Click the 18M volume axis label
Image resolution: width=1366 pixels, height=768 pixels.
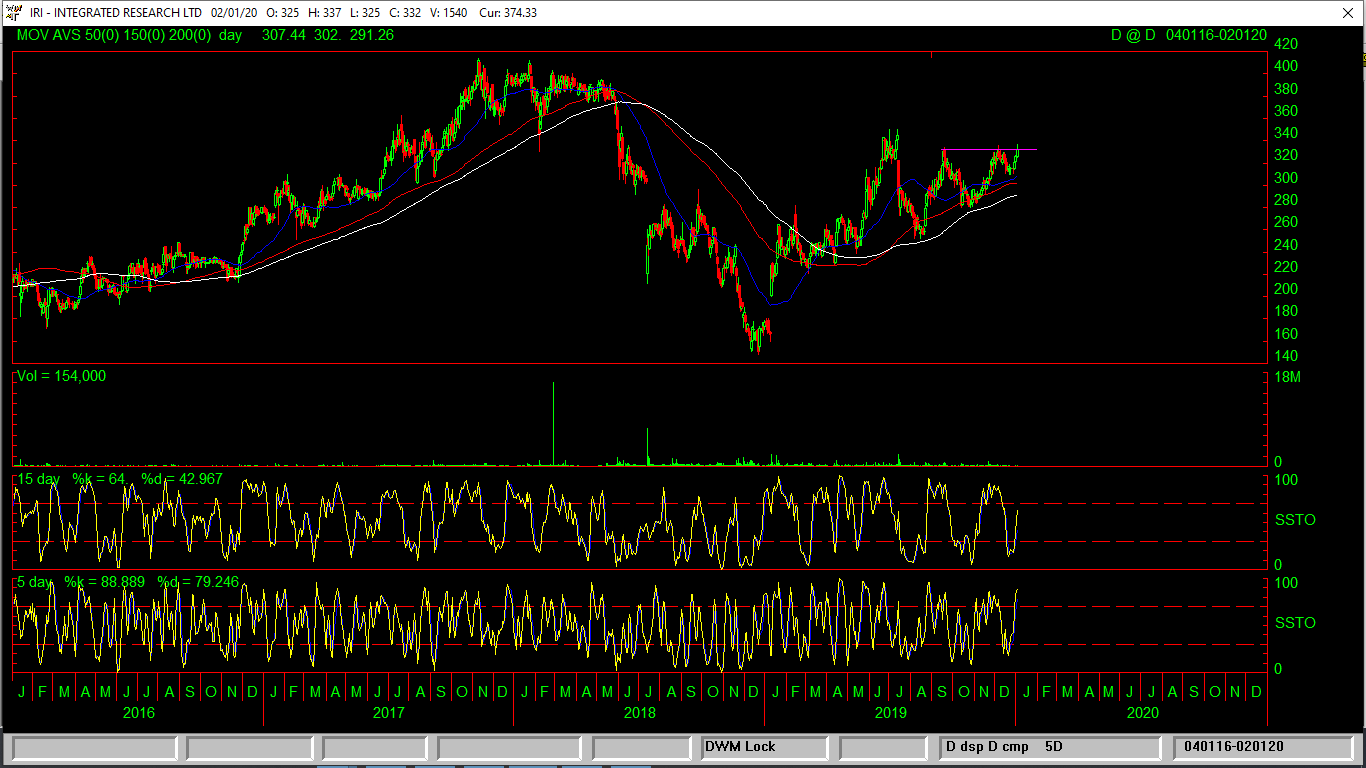[x=1288, y=378]
